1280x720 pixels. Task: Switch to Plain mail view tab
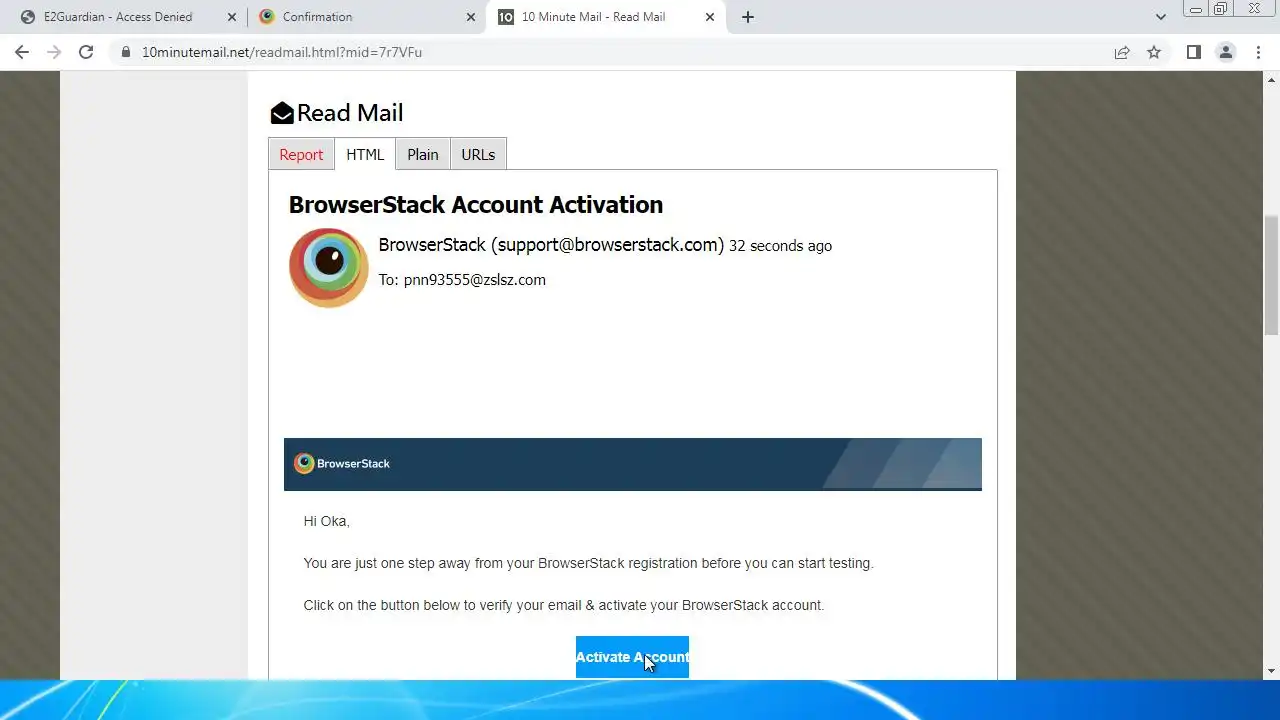[x=423, y=154]
